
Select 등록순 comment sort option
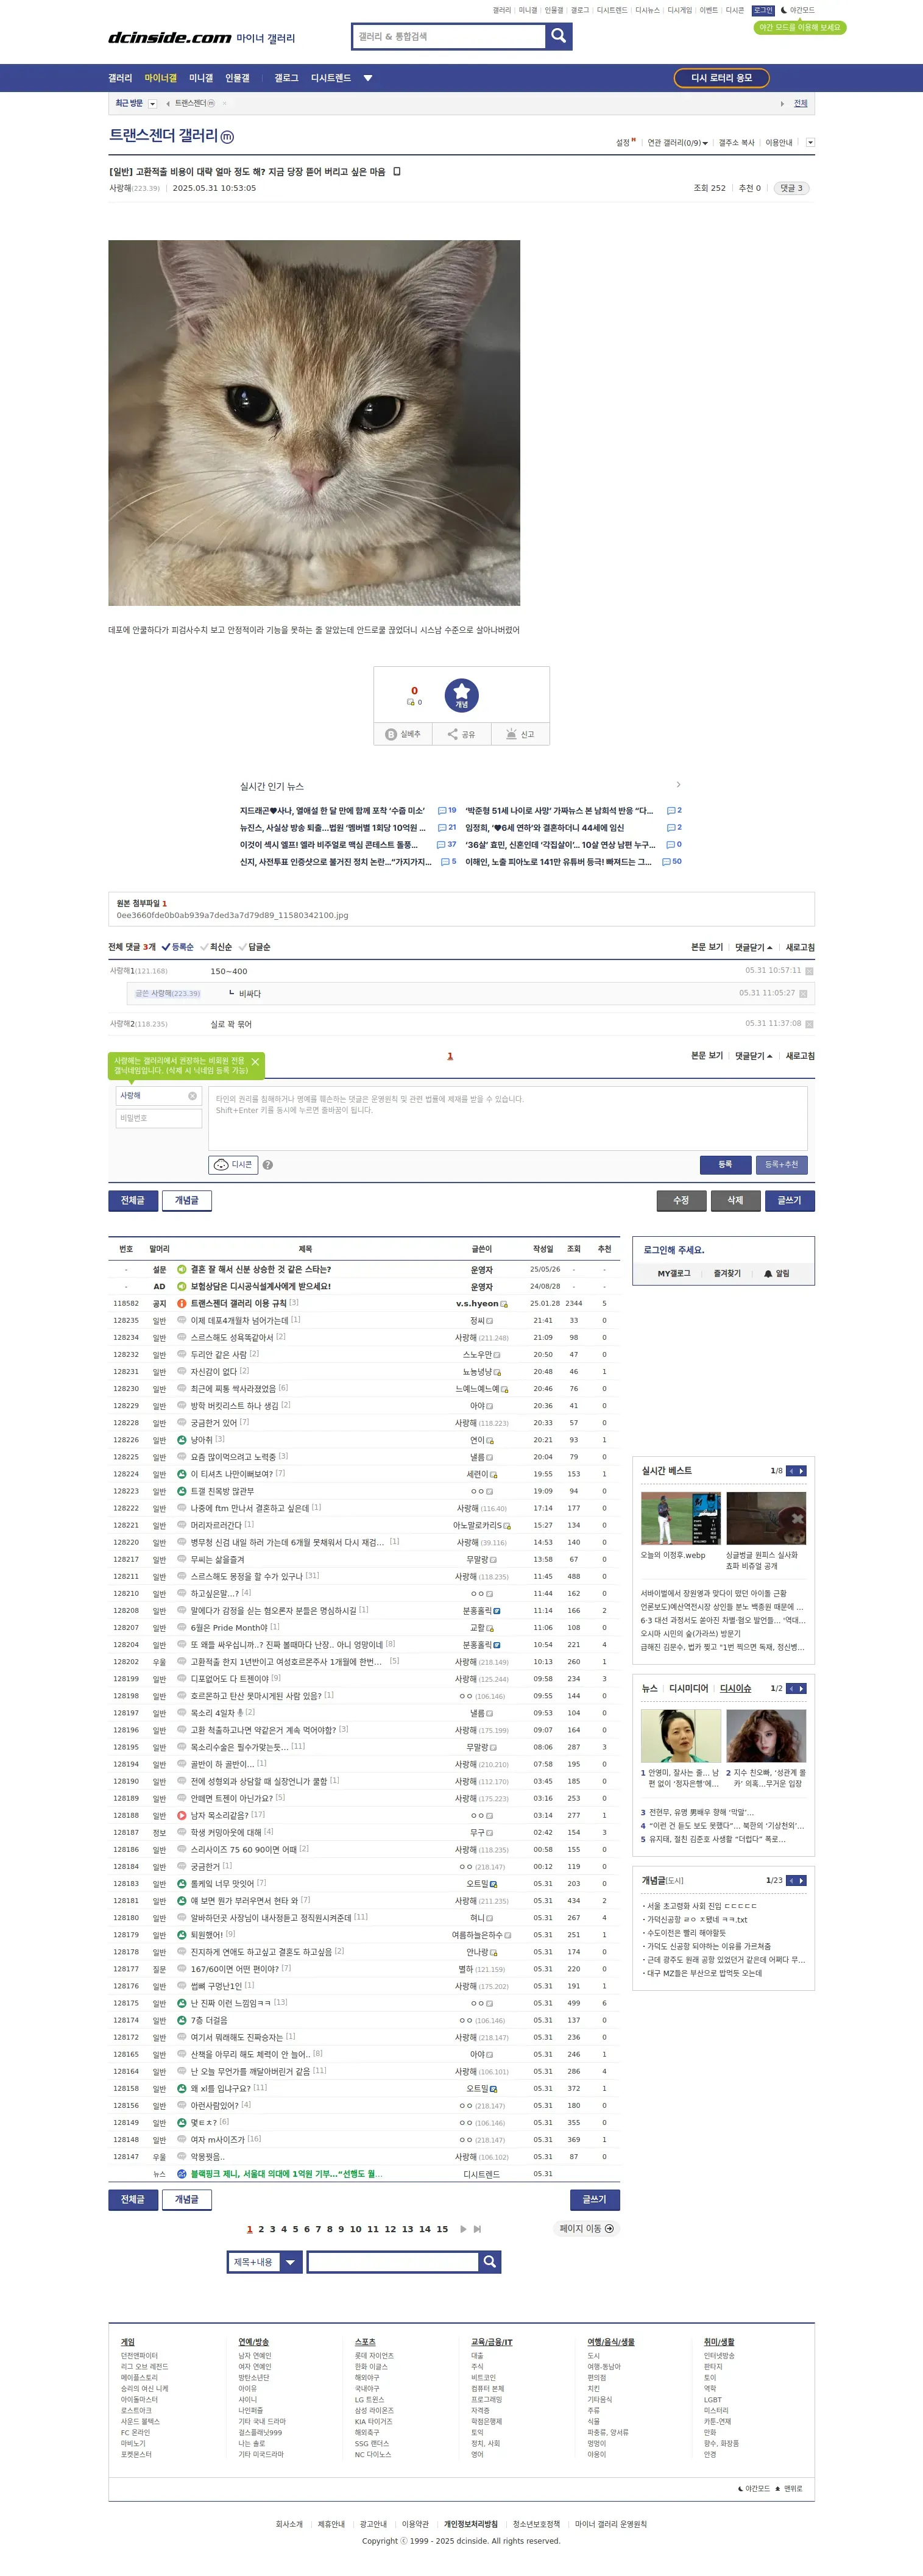(178, 947)
